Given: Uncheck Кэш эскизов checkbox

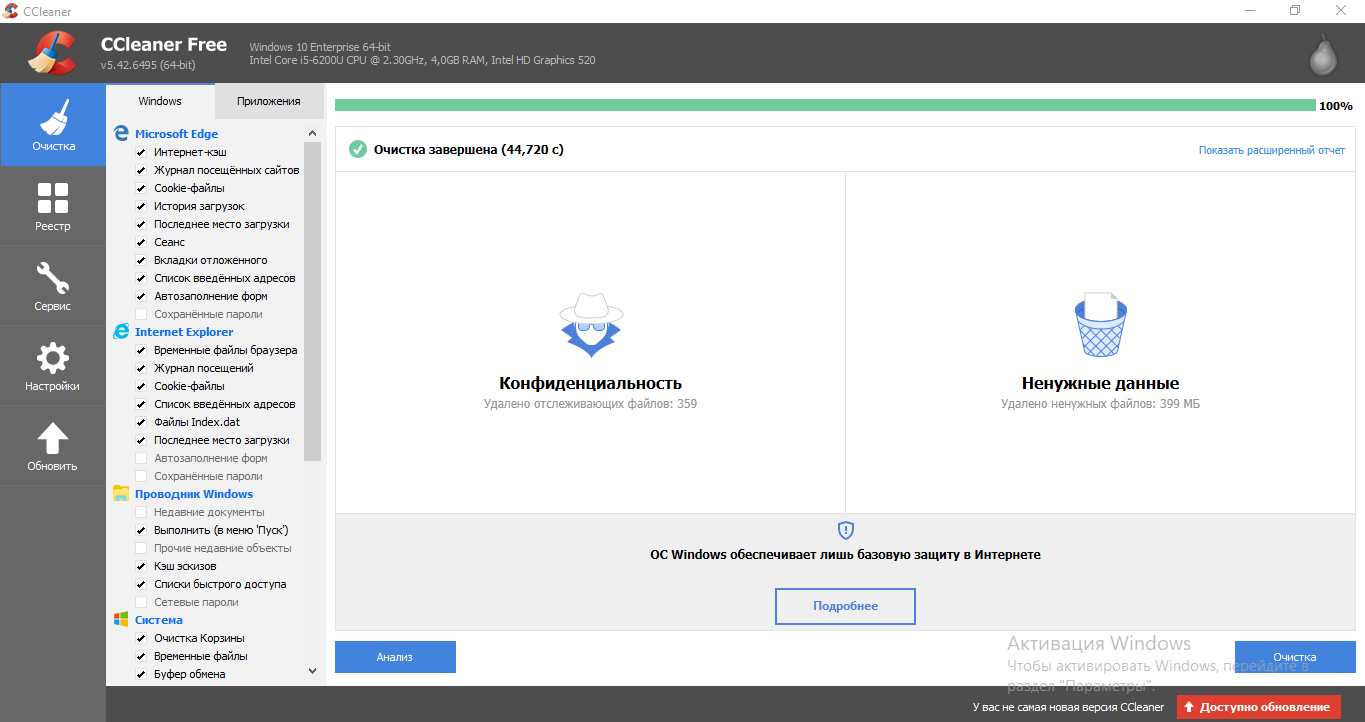Looking at the screenshot, I should point(141,566).
